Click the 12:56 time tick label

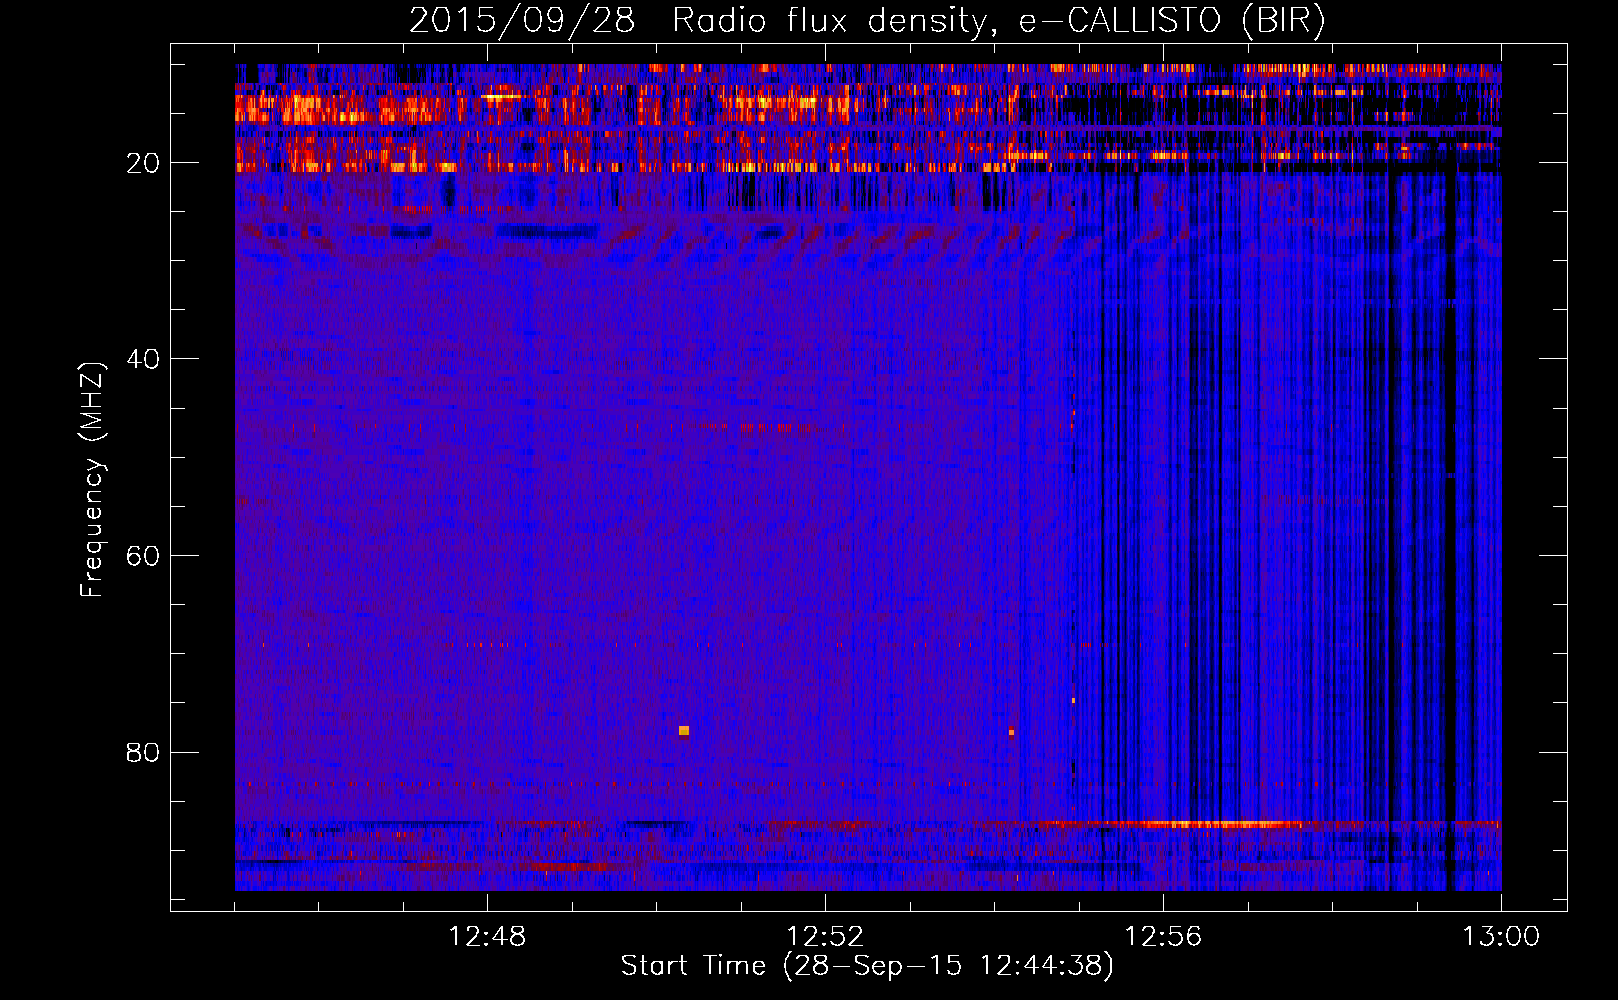point(1163,937)
